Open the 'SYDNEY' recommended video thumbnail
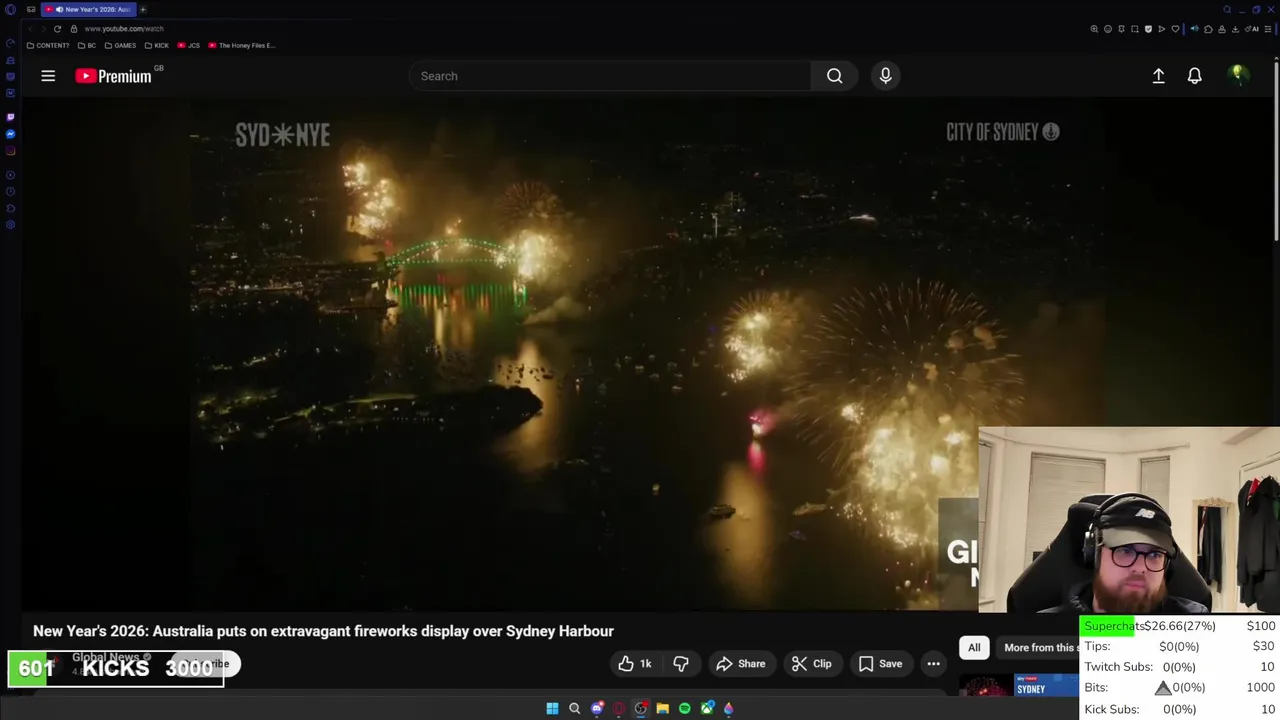The width and height of the screenshot is (1280, 720). point(1019,686)
